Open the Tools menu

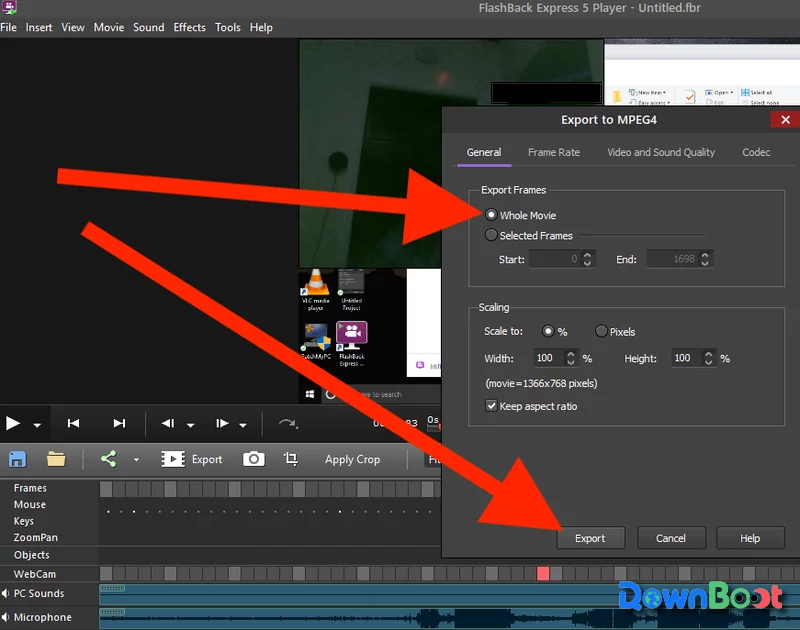228,28
